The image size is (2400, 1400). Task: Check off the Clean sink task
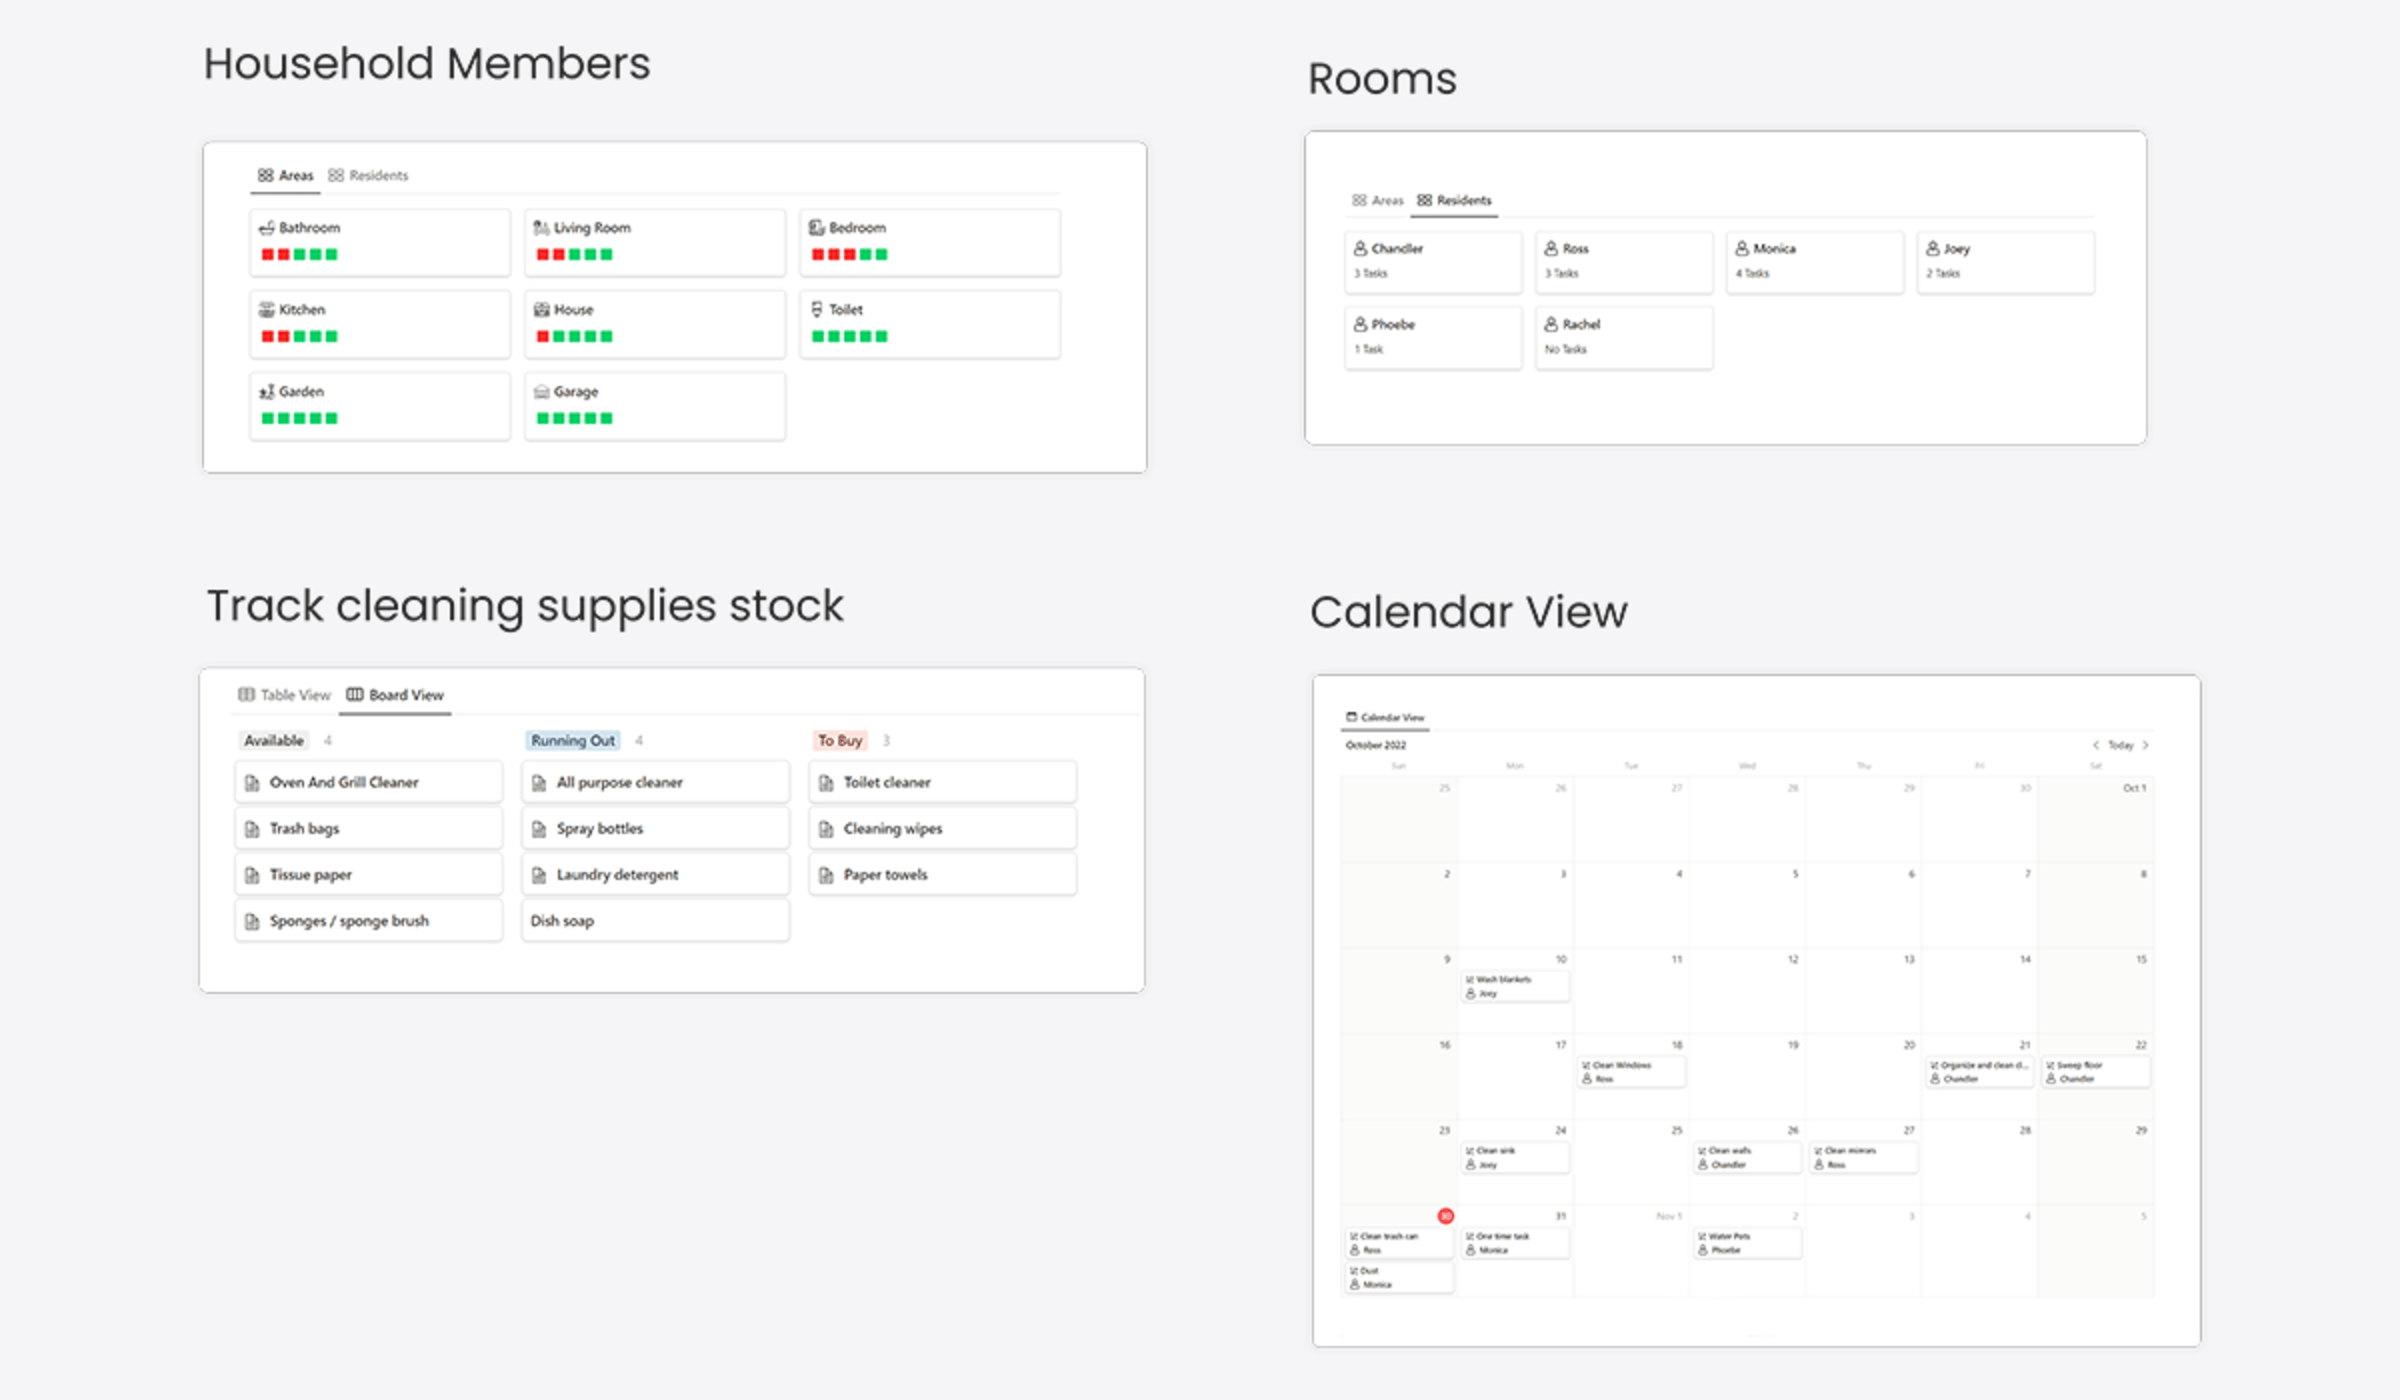(1470, 1150)
